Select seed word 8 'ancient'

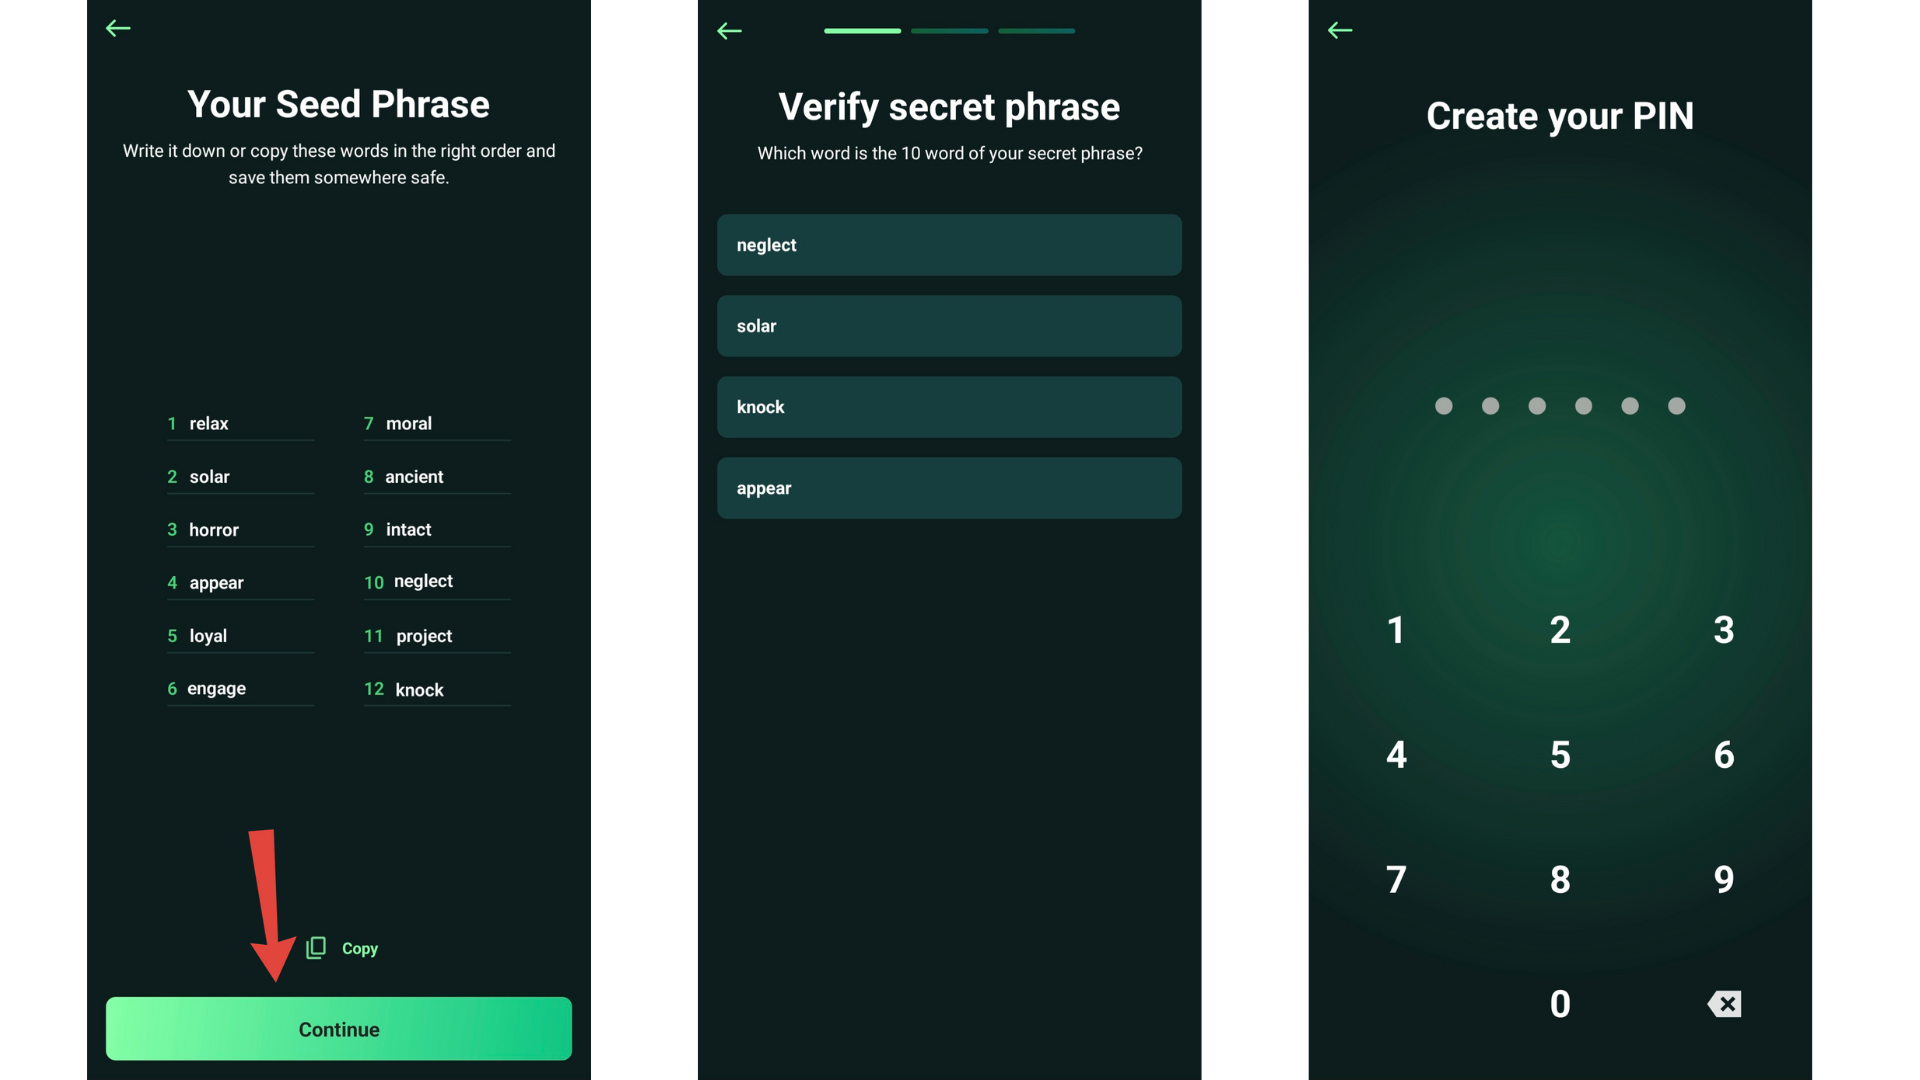point(437,477)
